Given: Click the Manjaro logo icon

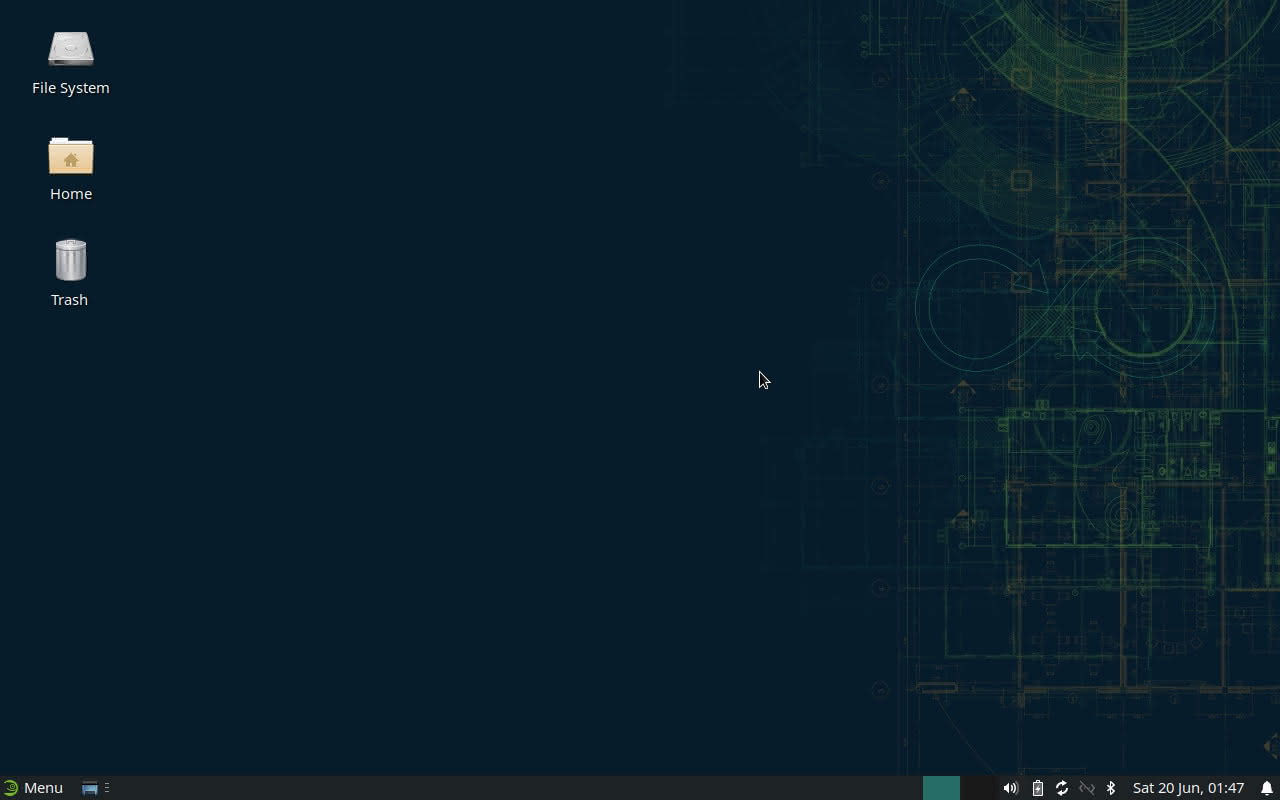Looking at the screenshot, I should point(10,787).
